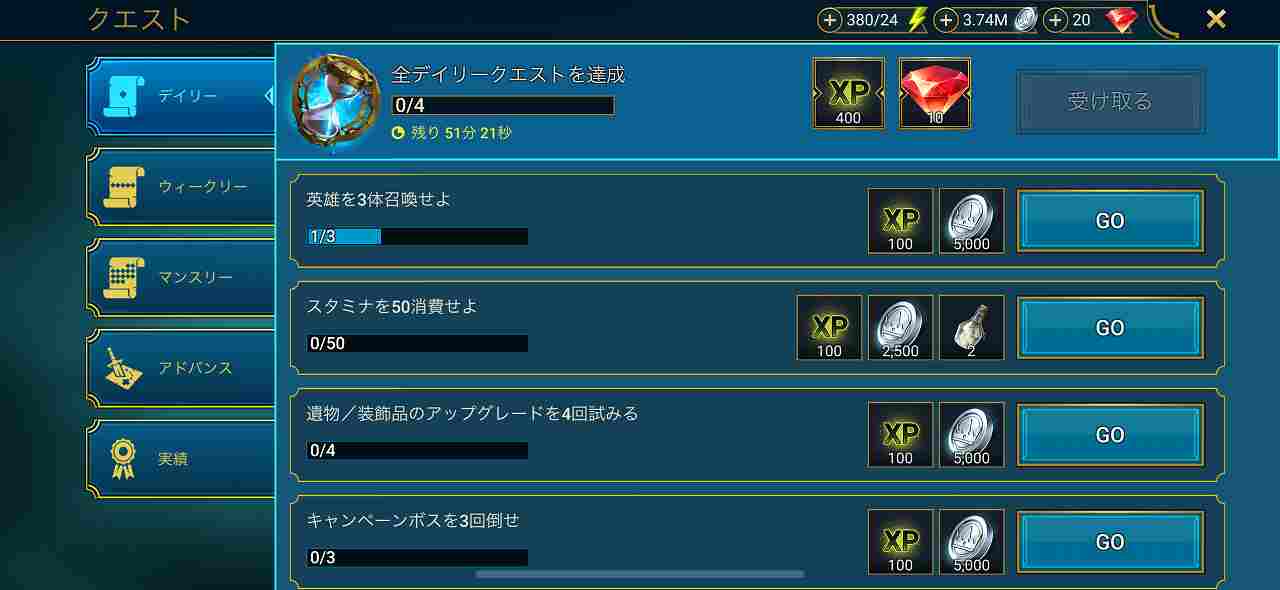Click the horizontal scrollbar at bottom of quest list
This screenshot has width=1280, height=590.
pyautogui.click(x=640, y=574)
